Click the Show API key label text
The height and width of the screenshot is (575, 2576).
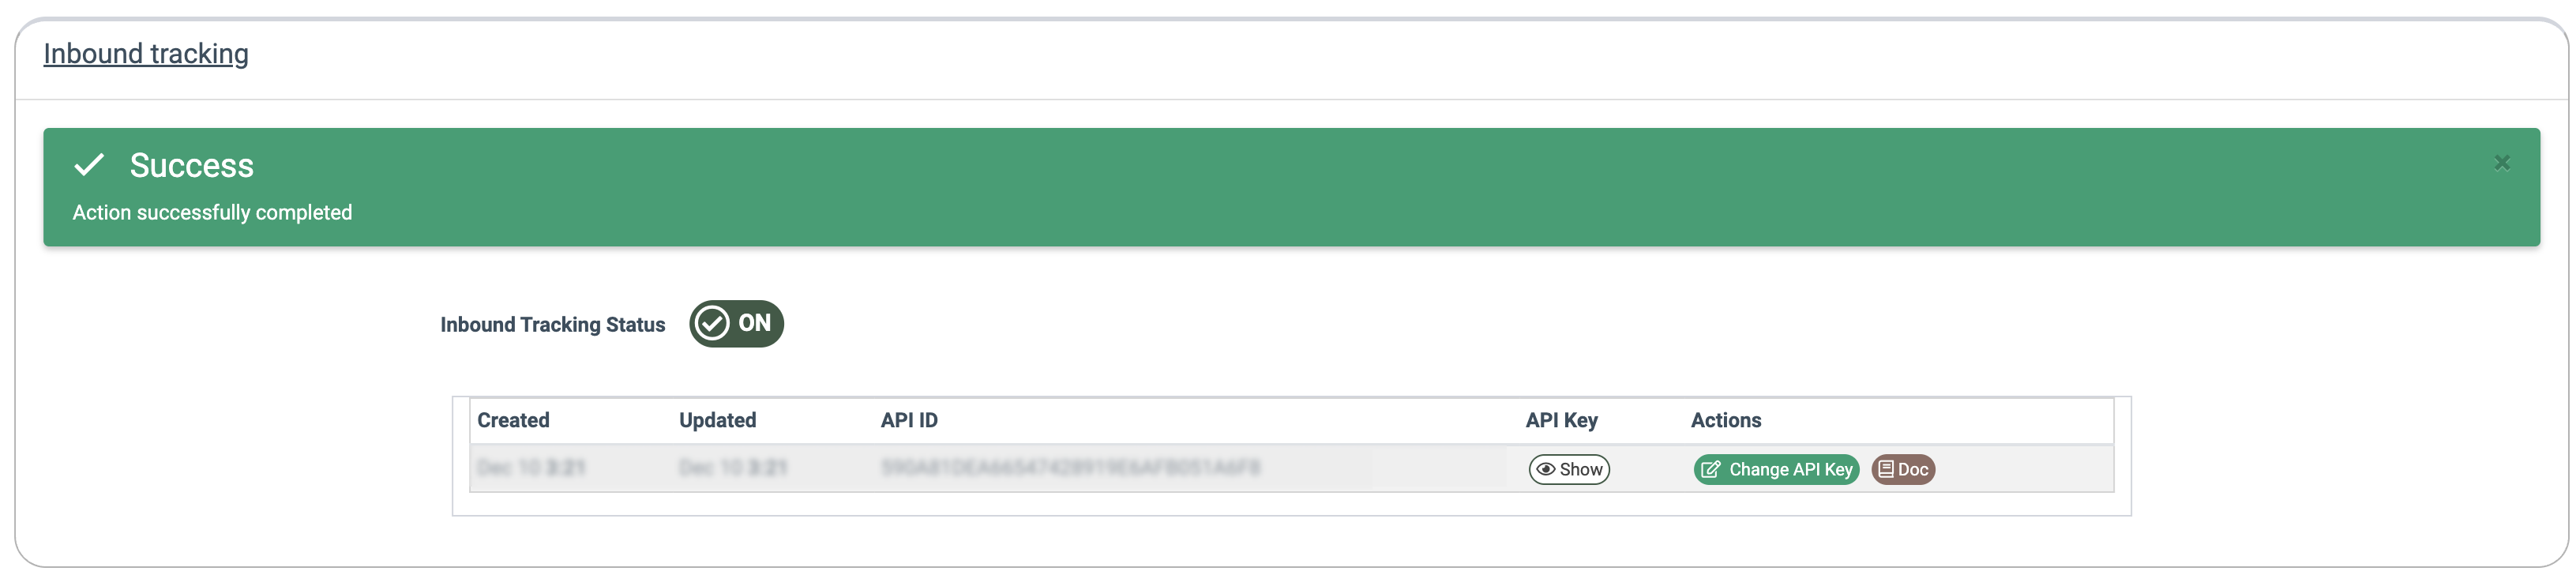(x=1581, y=469)
